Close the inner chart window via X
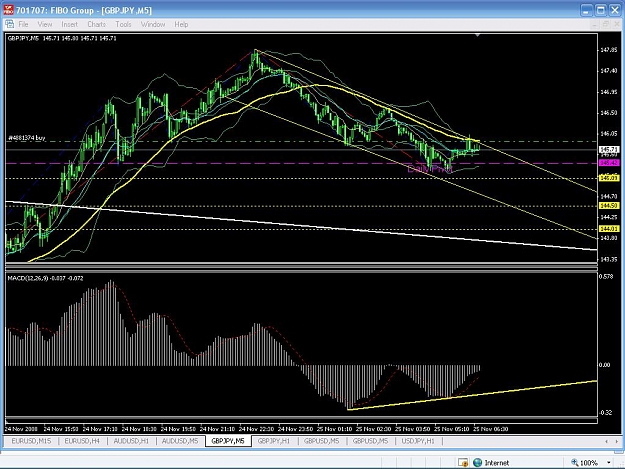The height and width of the screenshot is (469, 625). [616, 25]
